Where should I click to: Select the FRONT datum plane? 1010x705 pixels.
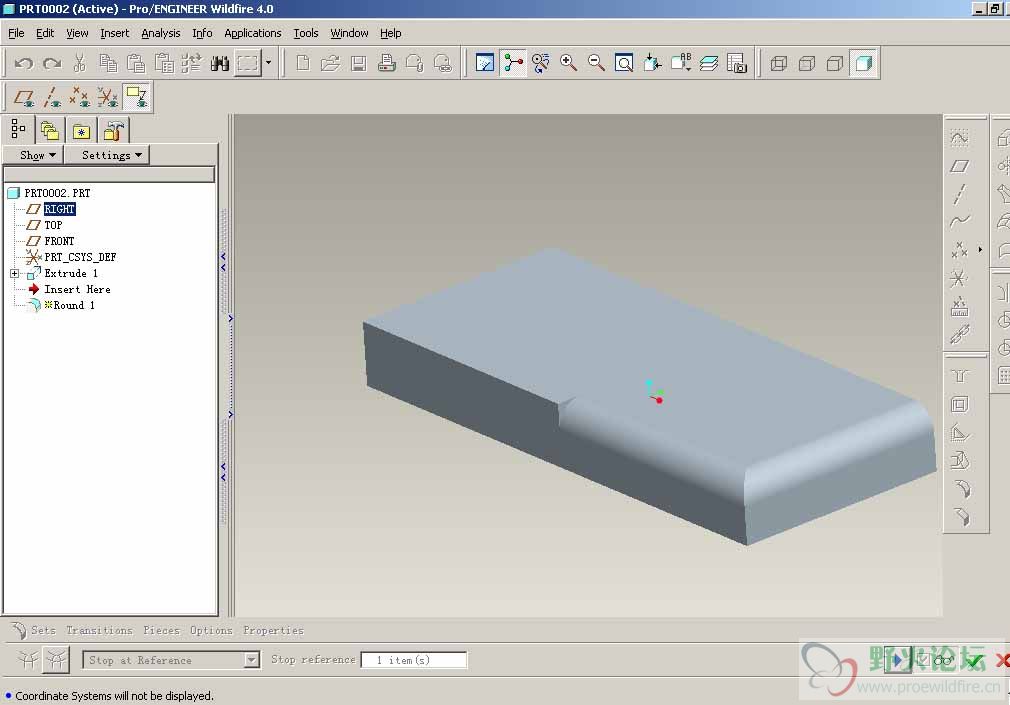coord(59,241)
